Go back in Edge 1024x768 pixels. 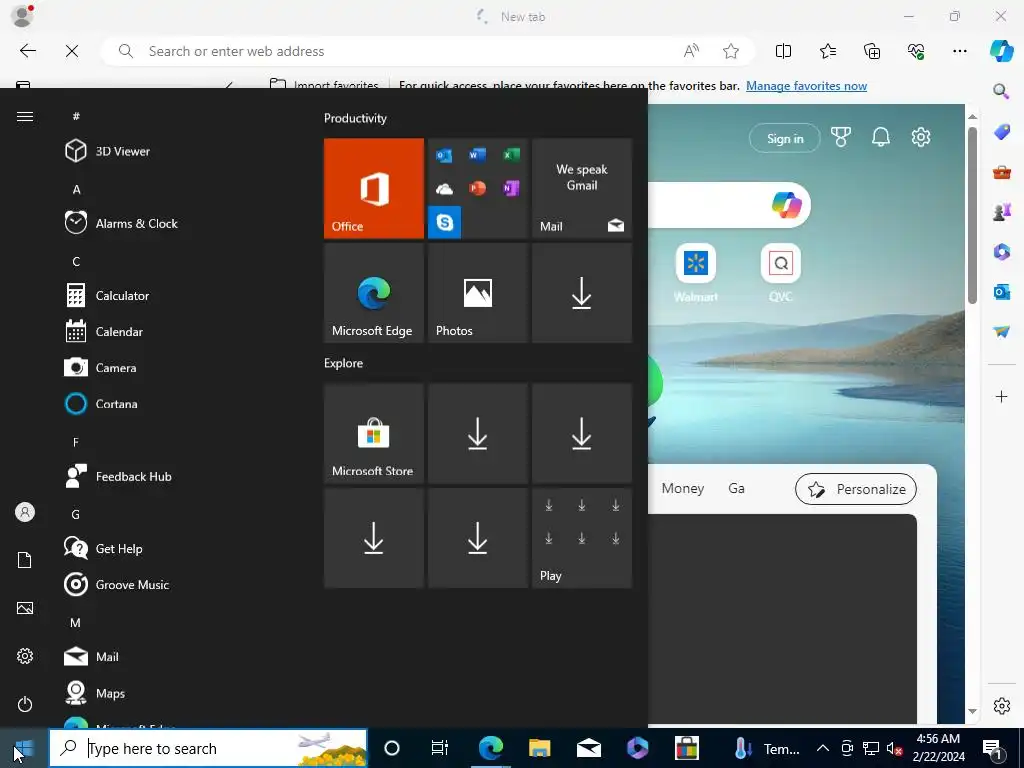coord(27,51)
